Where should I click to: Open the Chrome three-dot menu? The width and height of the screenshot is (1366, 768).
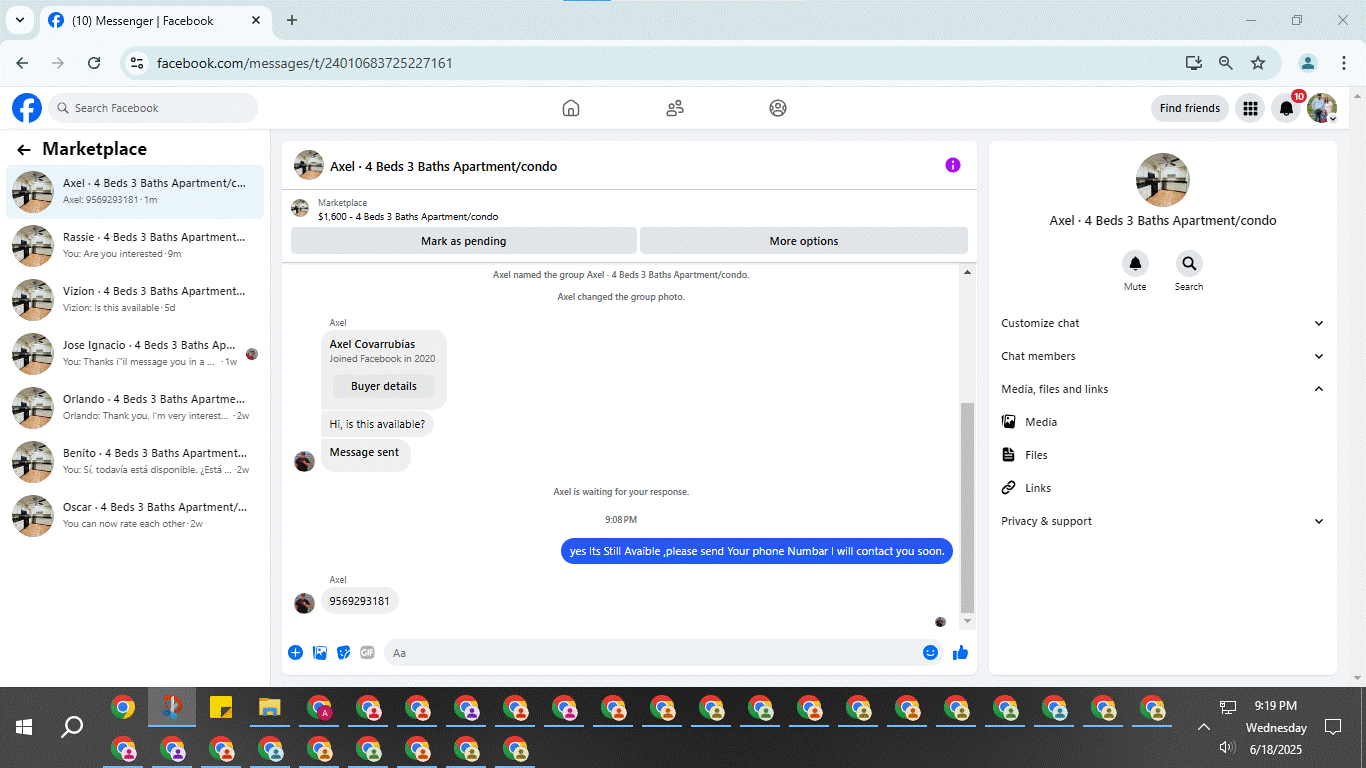tap(1342, 63)
